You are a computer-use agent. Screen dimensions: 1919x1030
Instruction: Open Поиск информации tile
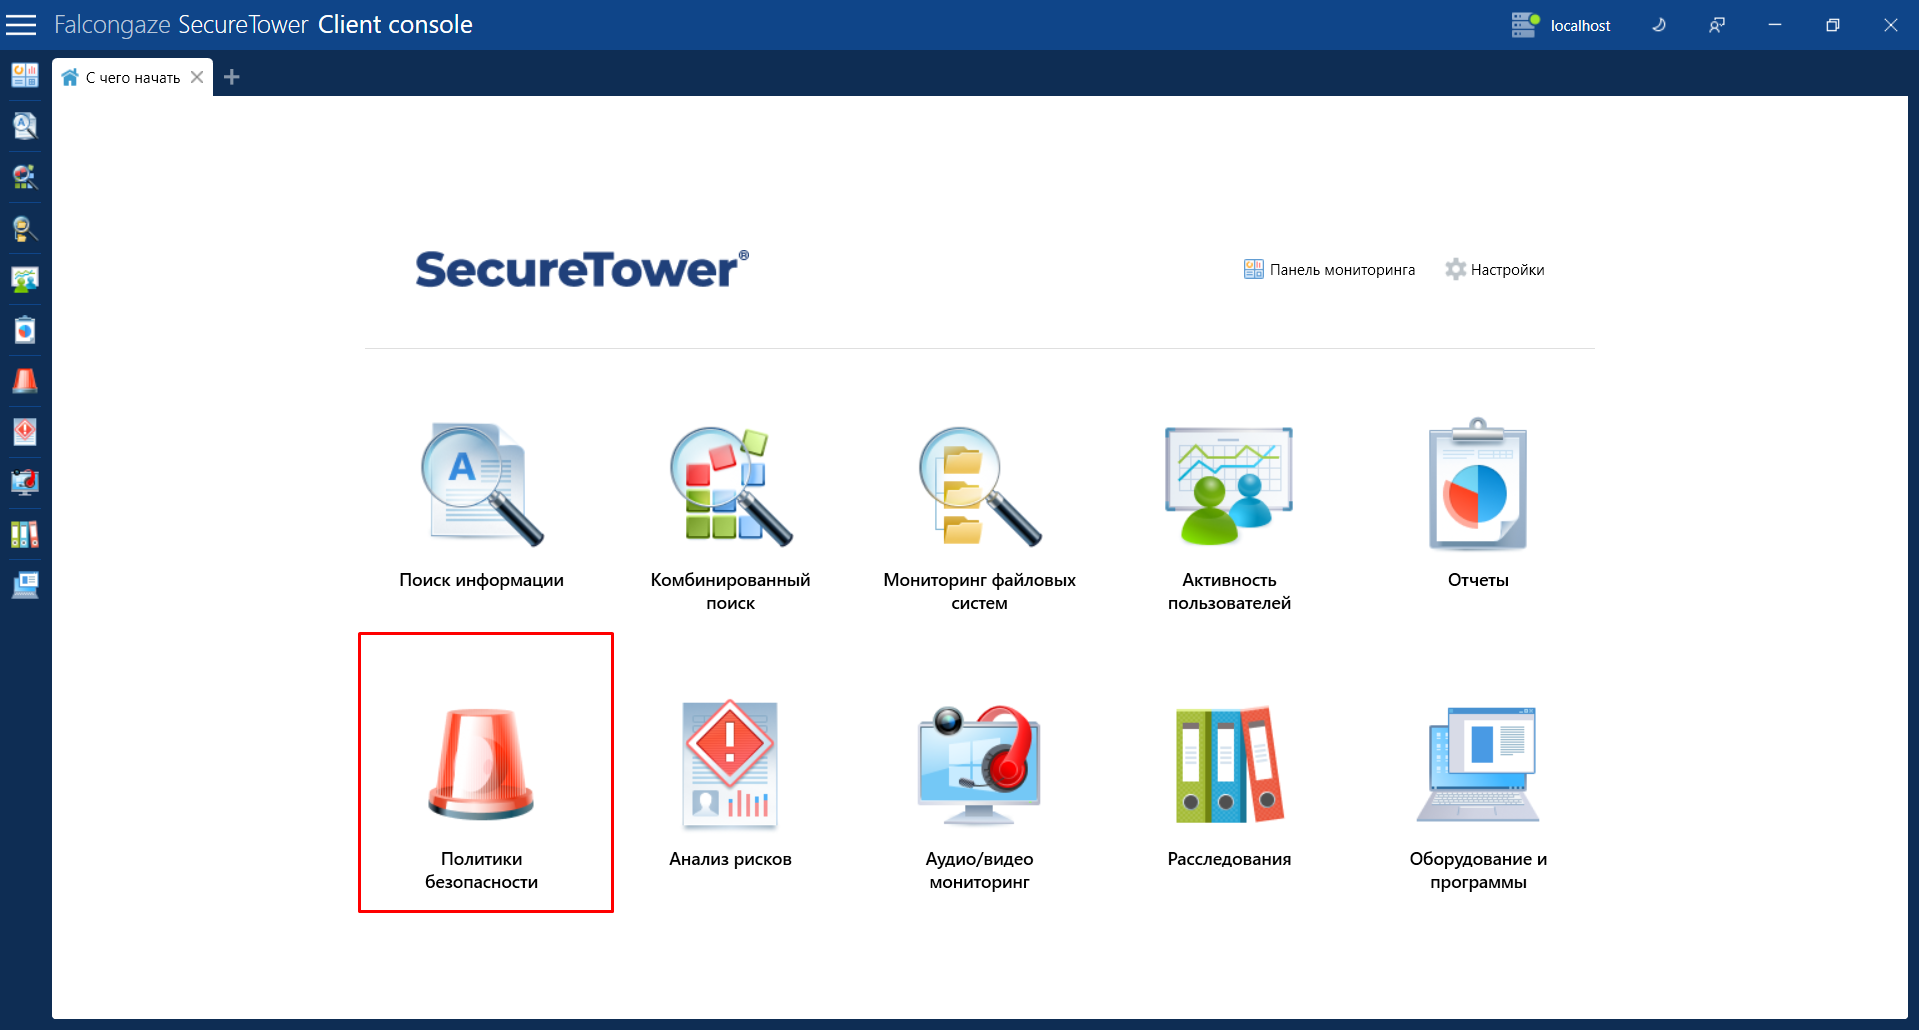tap(482, 505)
